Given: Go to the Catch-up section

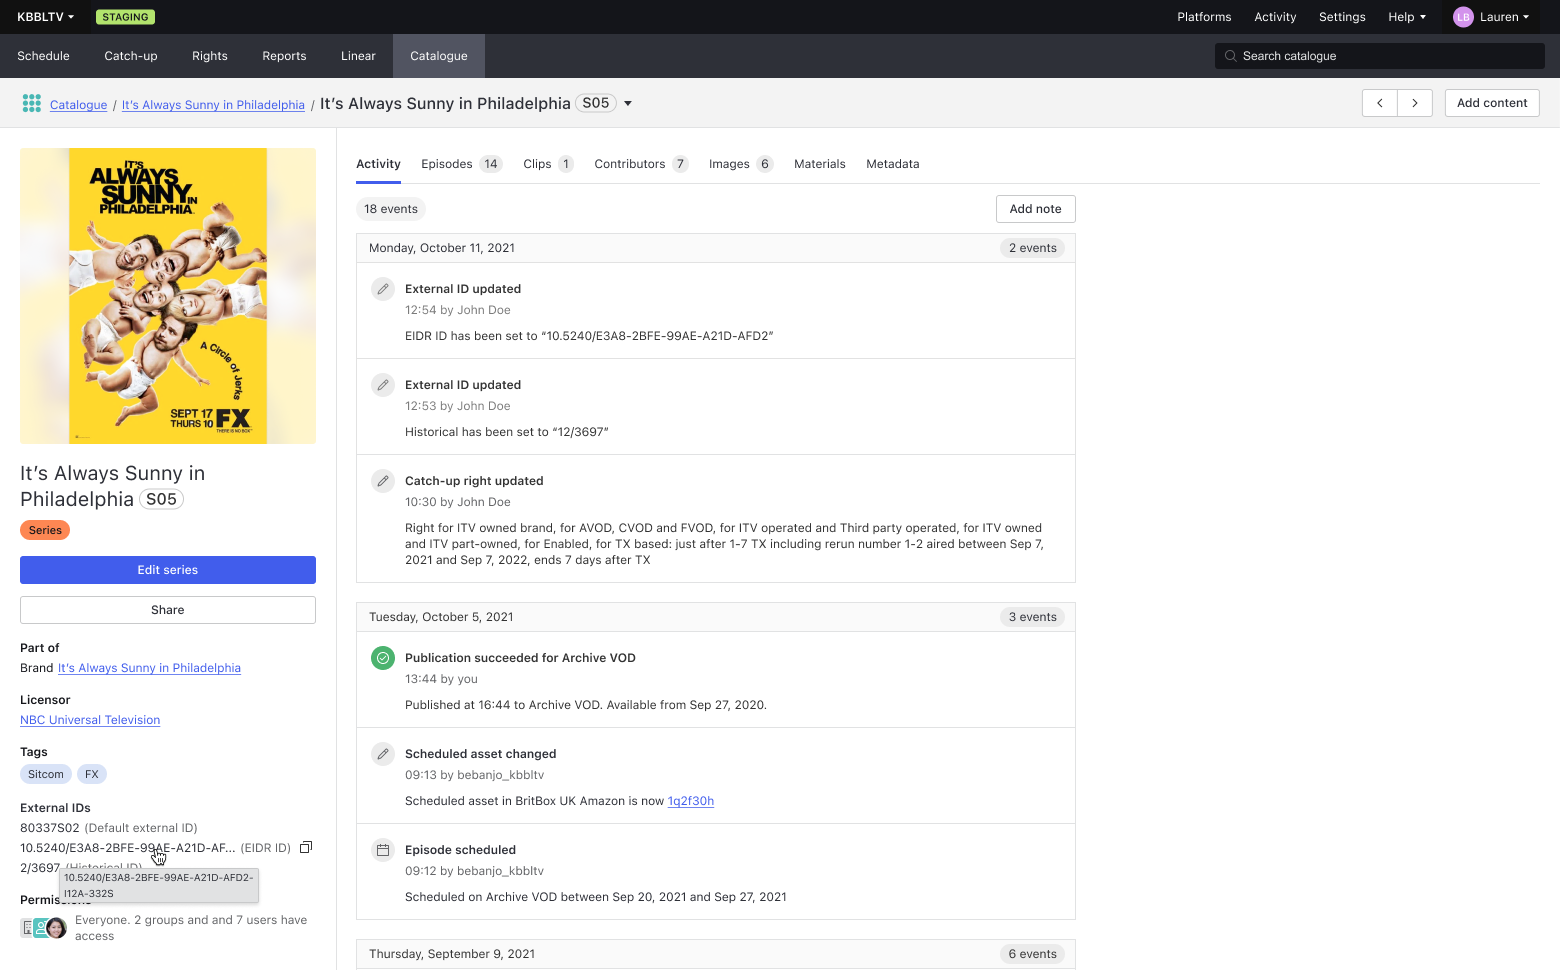Looking at the screenshot, I should 131,56.
